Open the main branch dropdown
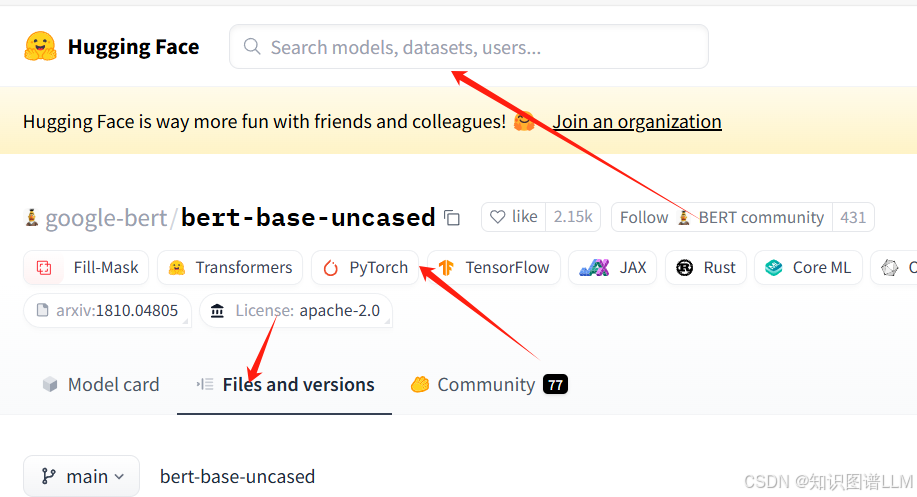 [81, 477]
